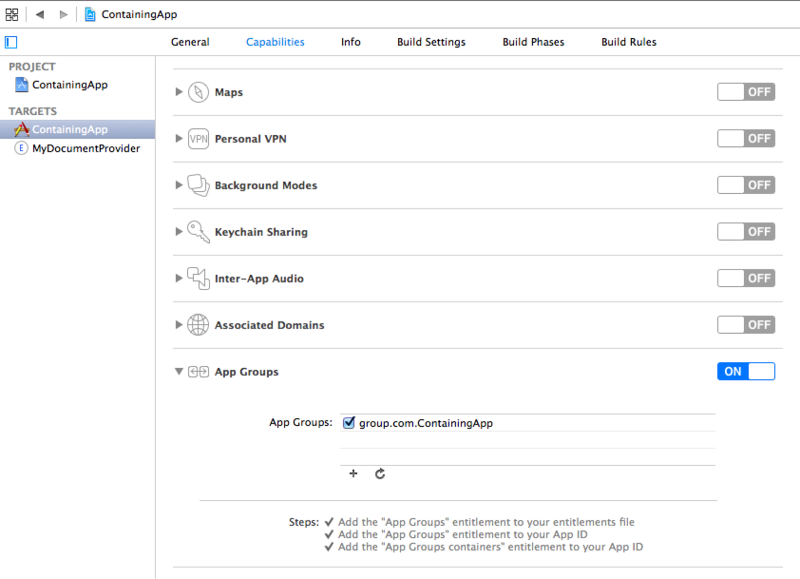The image size is (800, 579).
Task: Open the Build Settings tab
Action: click(431, 42)
